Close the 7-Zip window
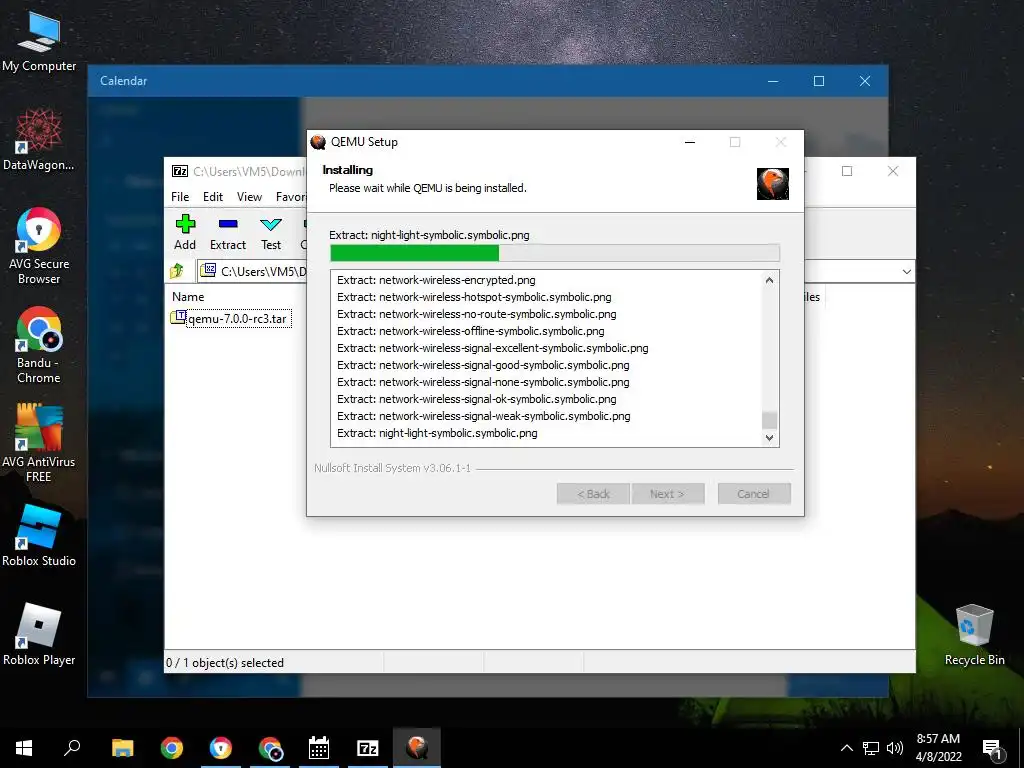This screenshot has width=1024, height=768. 893,171
